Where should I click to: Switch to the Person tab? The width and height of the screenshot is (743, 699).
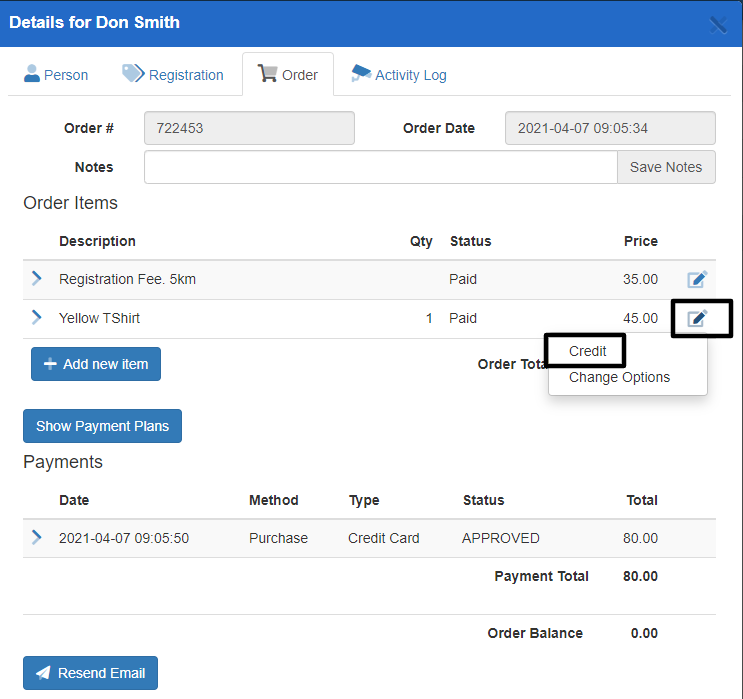pos(56,75)
